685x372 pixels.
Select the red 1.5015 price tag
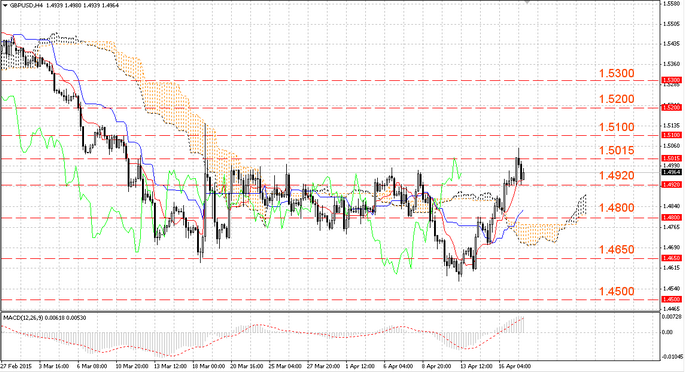point(671,158)
